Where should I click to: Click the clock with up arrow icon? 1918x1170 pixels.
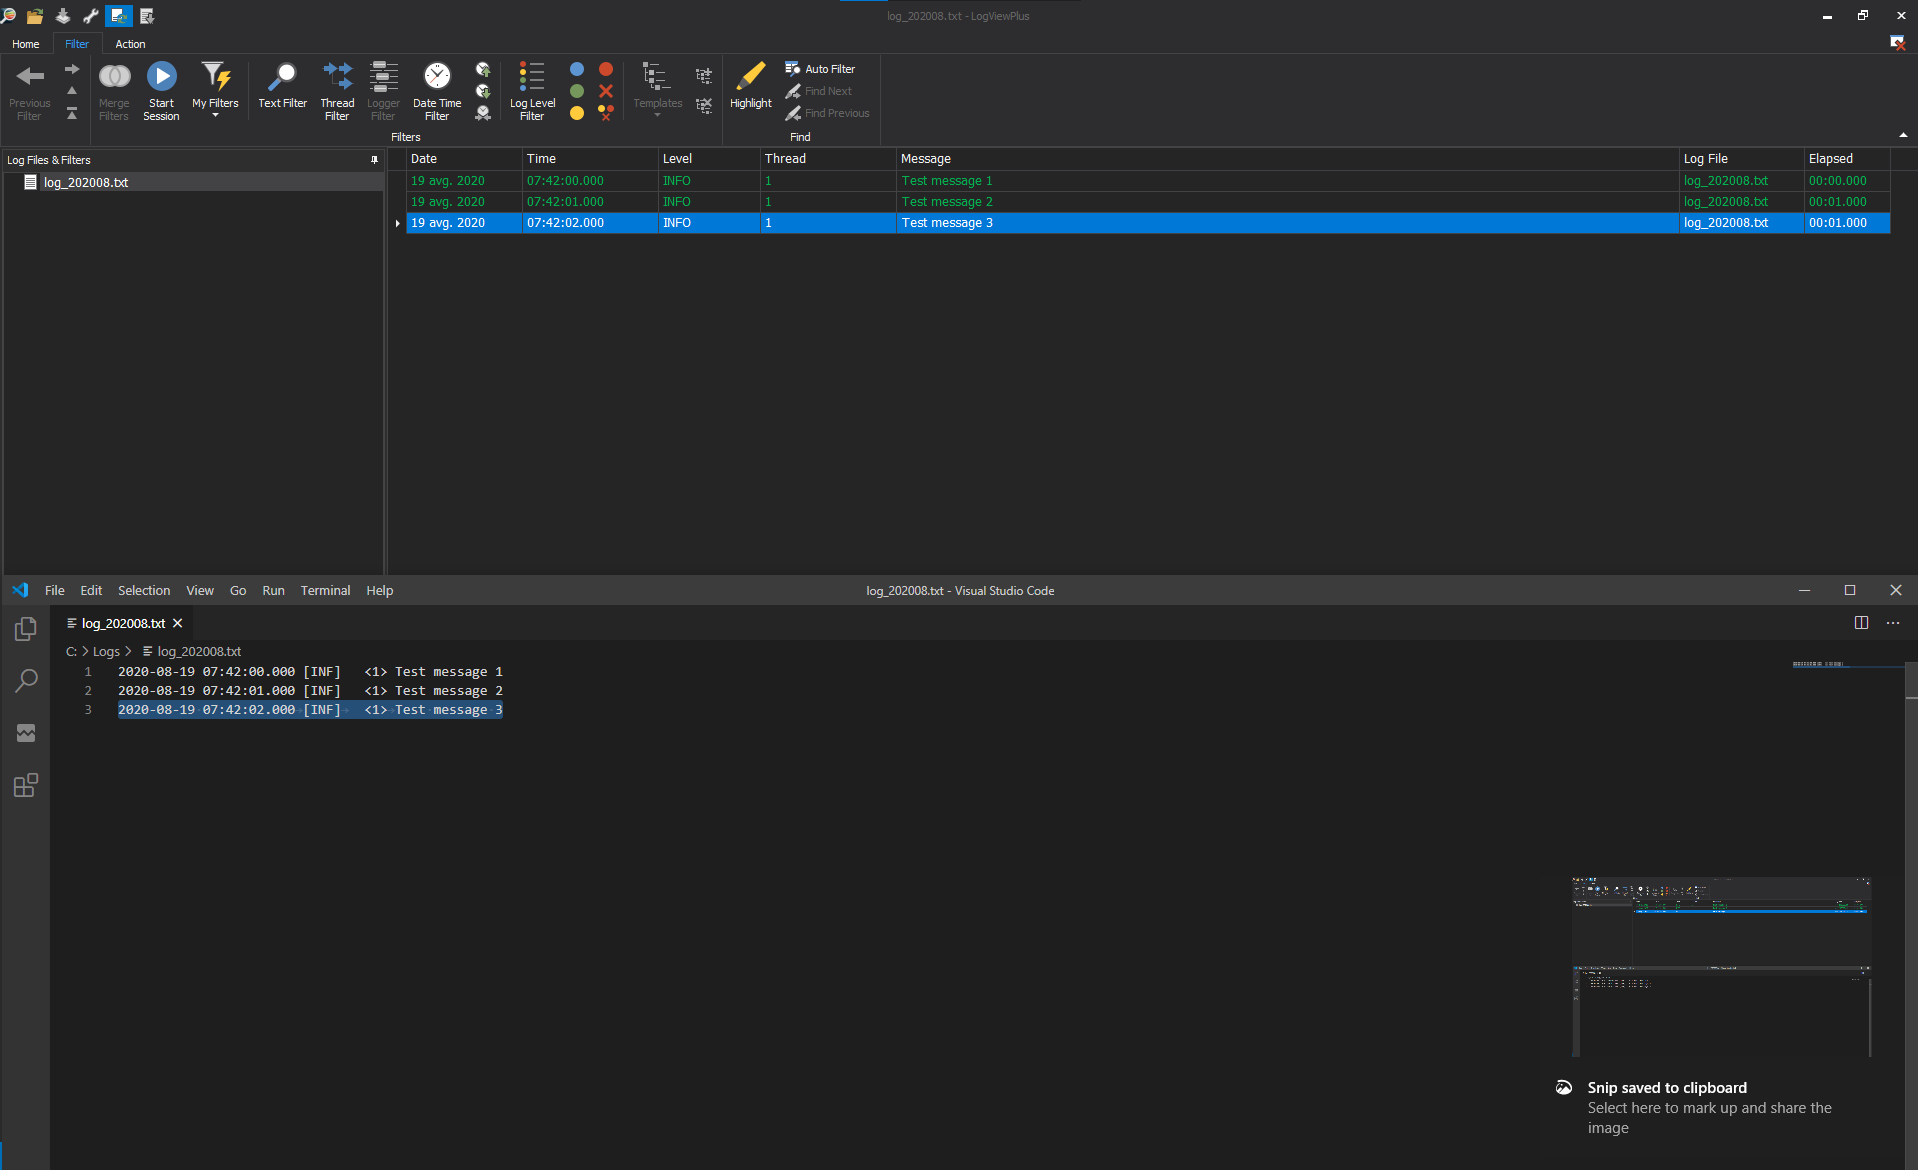click(483, 69)
